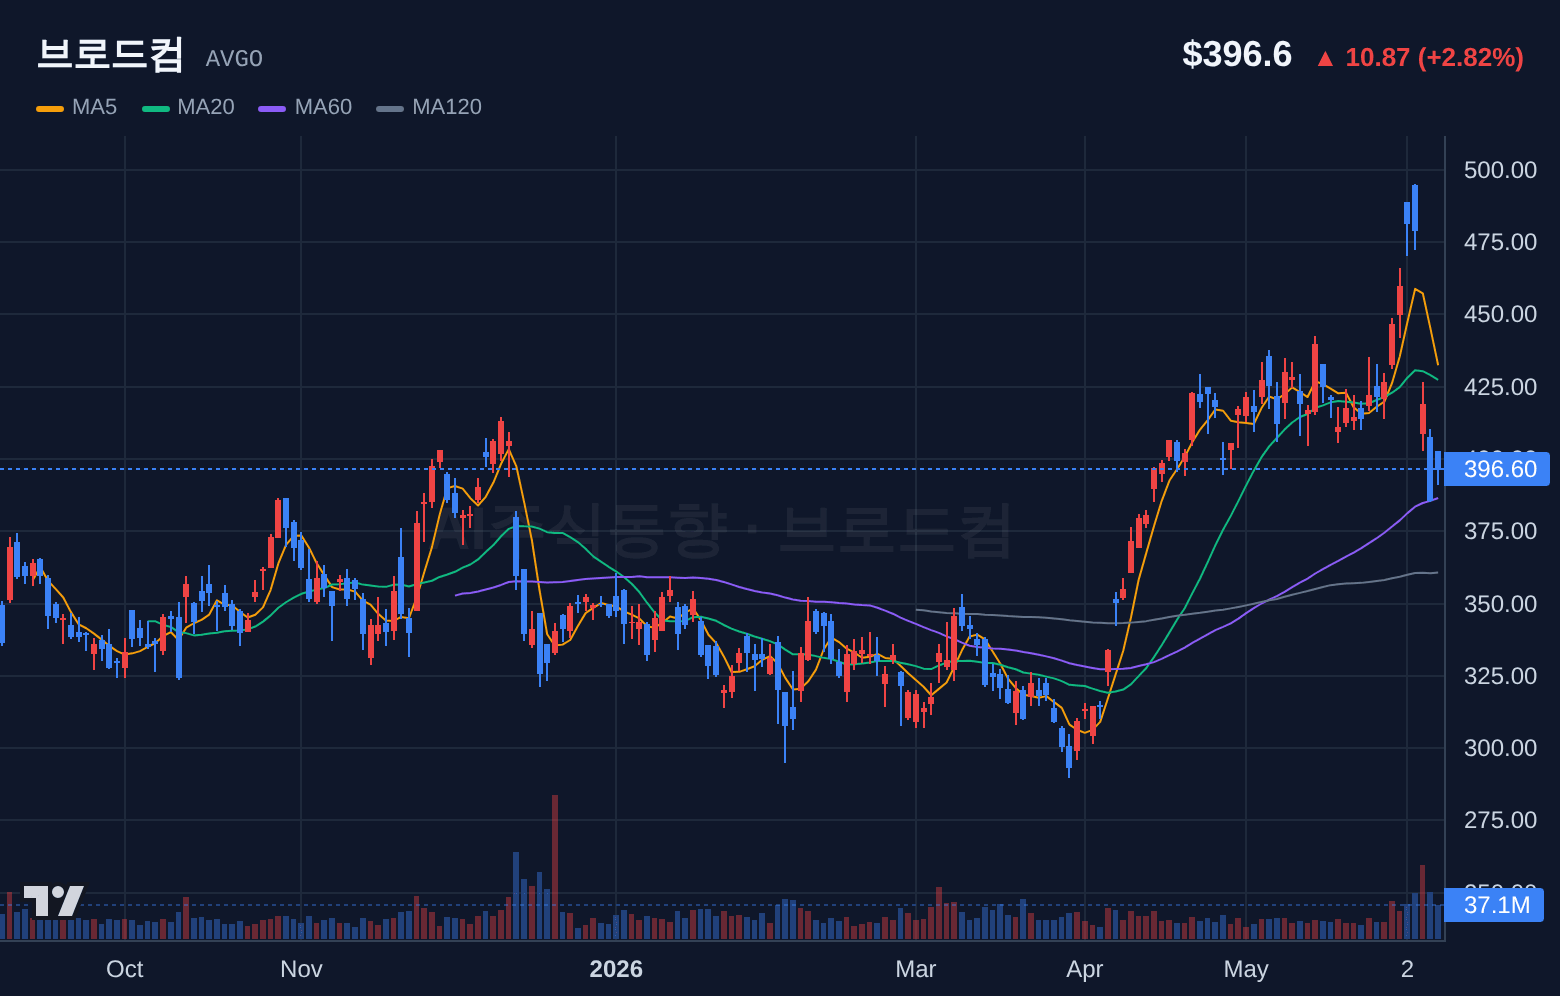Click the green MA20 legend line
1560x996 pixels.
coord(156,108)
